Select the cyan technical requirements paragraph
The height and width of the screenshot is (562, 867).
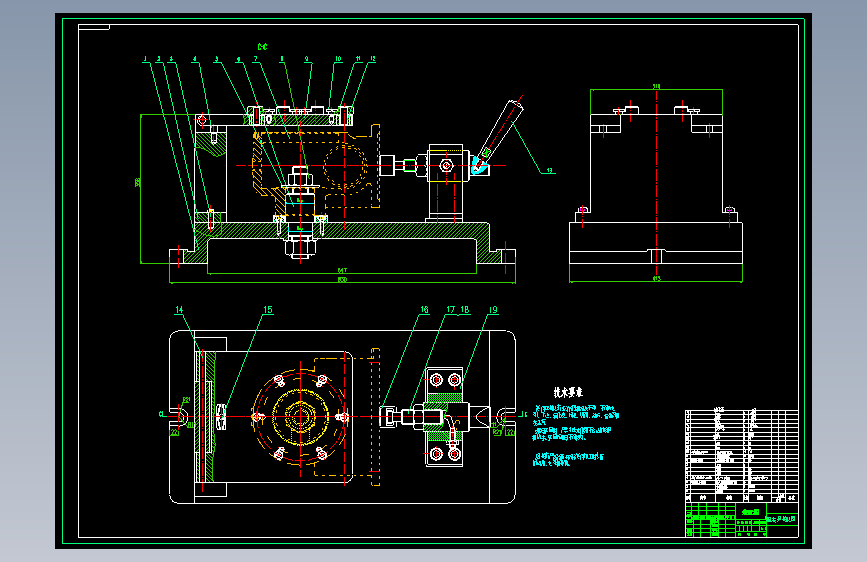coord(575,436)
